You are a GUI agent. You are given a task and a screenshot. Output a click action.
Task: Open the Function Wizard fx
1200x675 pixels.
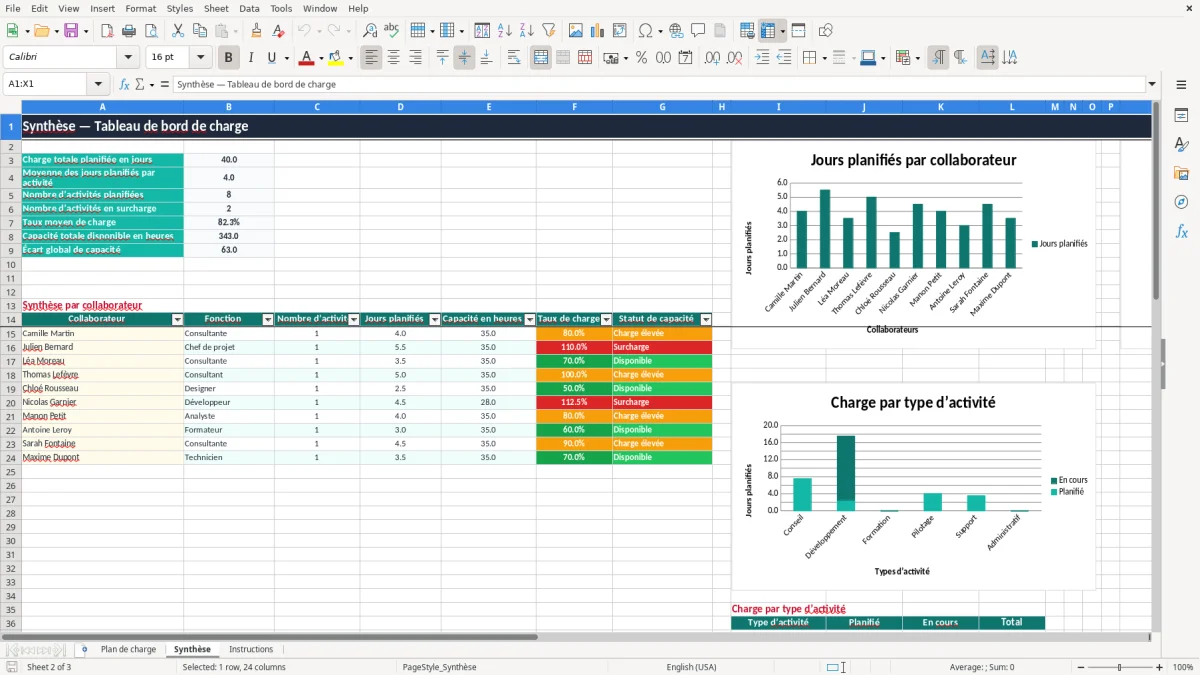point(124,85)
